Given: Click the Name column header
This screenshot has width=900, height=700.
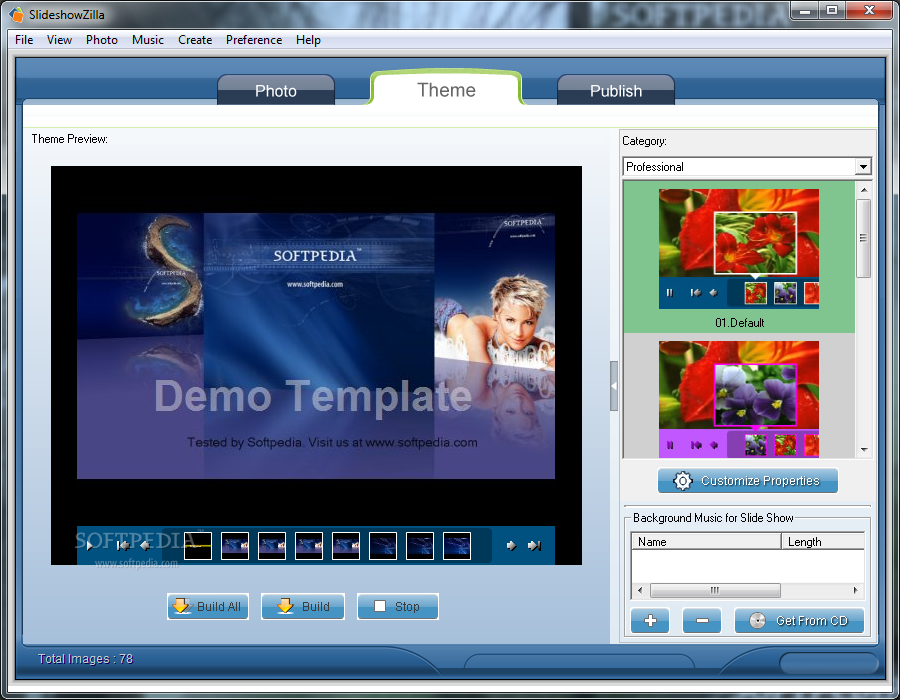Looking at the screenshot, I should click(706, 542).
